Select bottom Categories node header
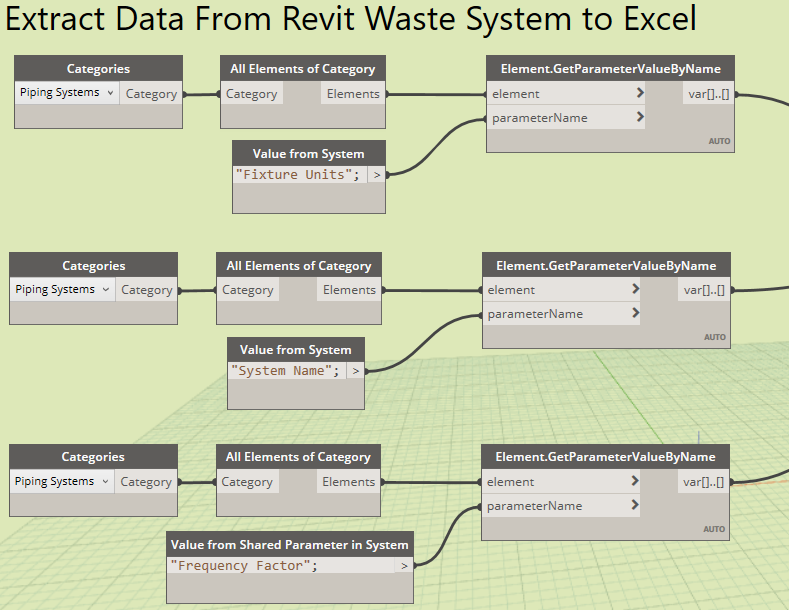 click(x=93, y=456)
